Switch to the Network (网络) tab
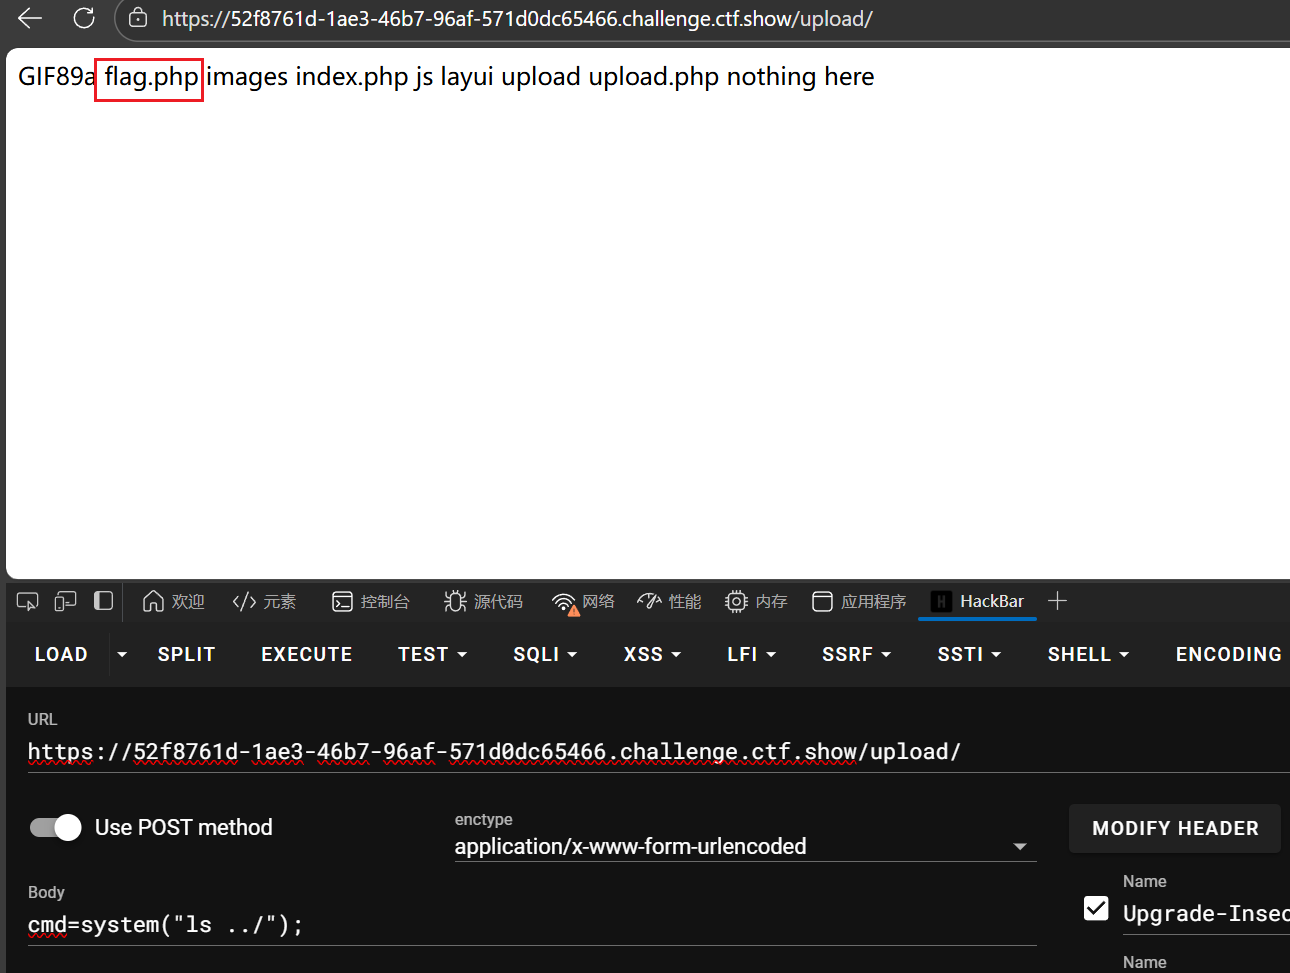 [584, 601]
